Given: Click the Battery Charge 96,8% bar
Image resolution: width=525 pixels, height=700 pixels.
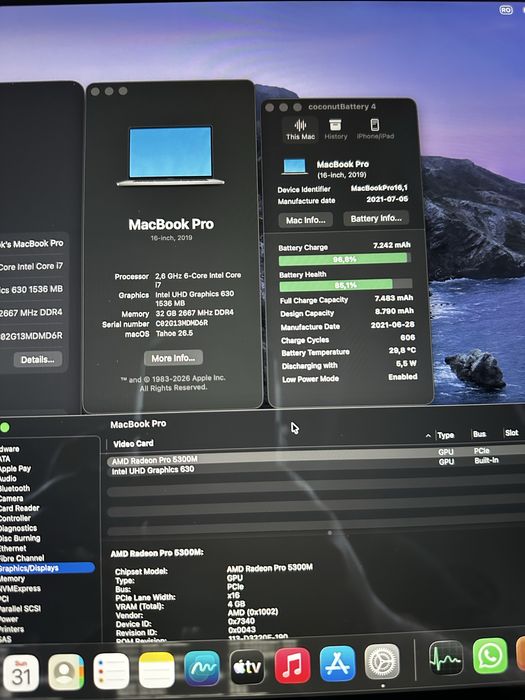Looking at the screenshot, I should (345, 259).
